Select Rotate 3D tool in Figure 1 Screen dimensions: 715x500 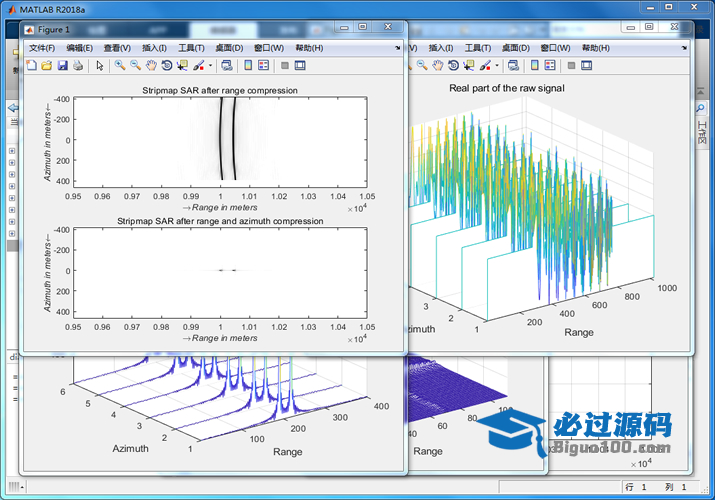click(x=167, y=66)
